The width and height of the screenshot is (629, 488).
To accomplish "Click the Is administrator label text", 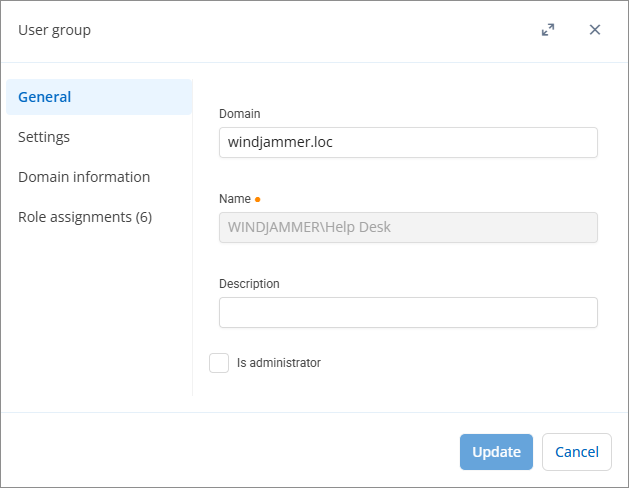I will click(279, 363).
